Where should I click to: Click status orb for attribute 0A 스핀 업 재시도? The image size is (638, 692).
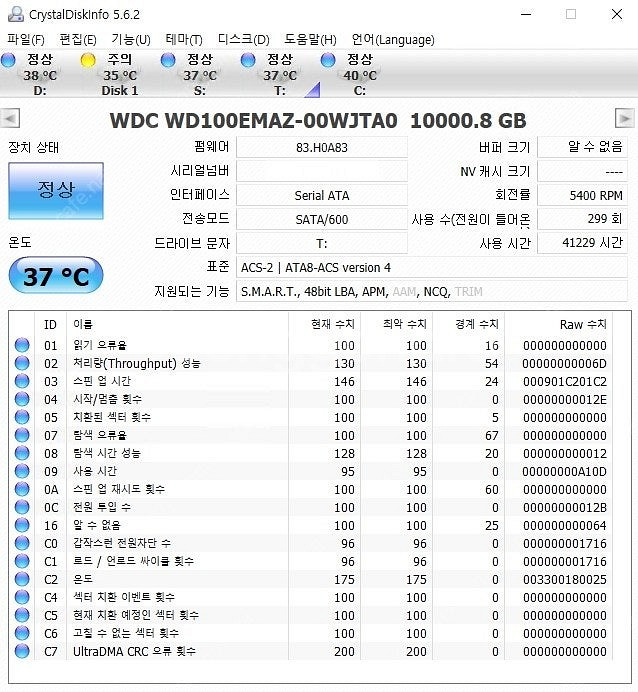tap(22, 489)
